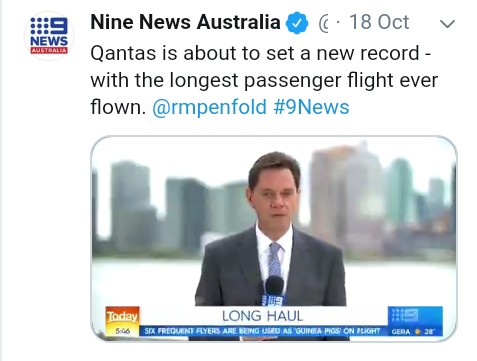The height and width of the screenshot is (361, 477).
Task: Click the SIX FREQUENT FLYERS news ticker
Action: coord(262,331)
